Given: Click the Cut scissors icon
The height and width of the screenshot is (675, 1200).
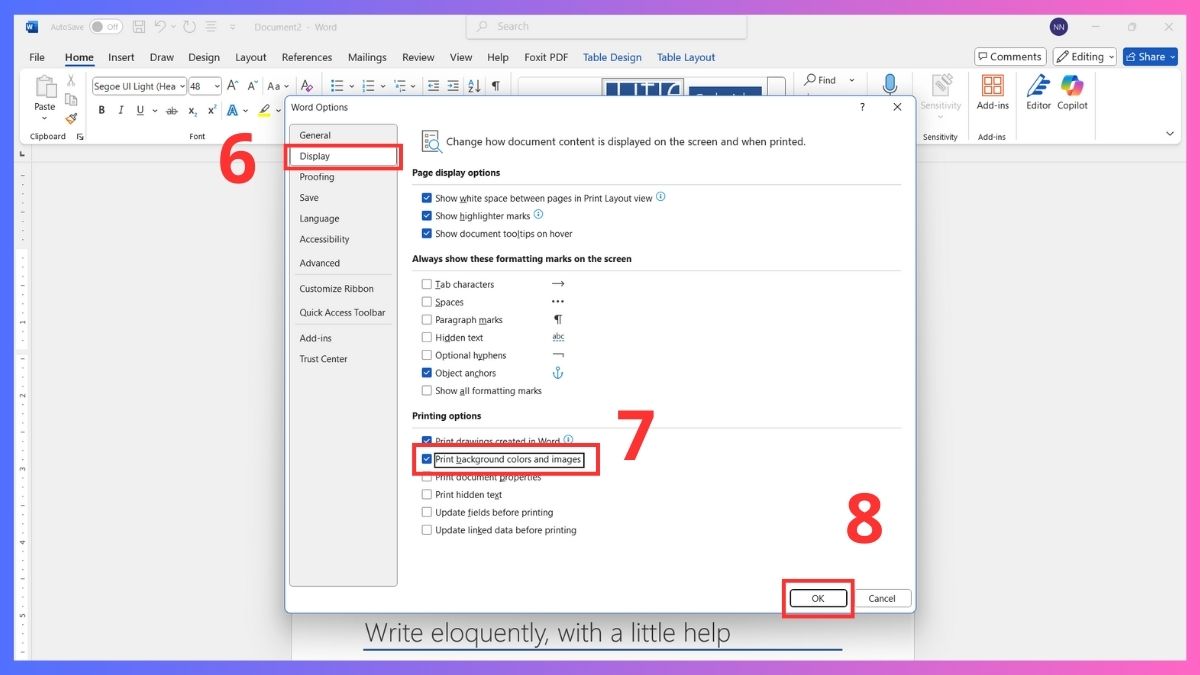Looking at the screenshot, I should pos(71,81).
